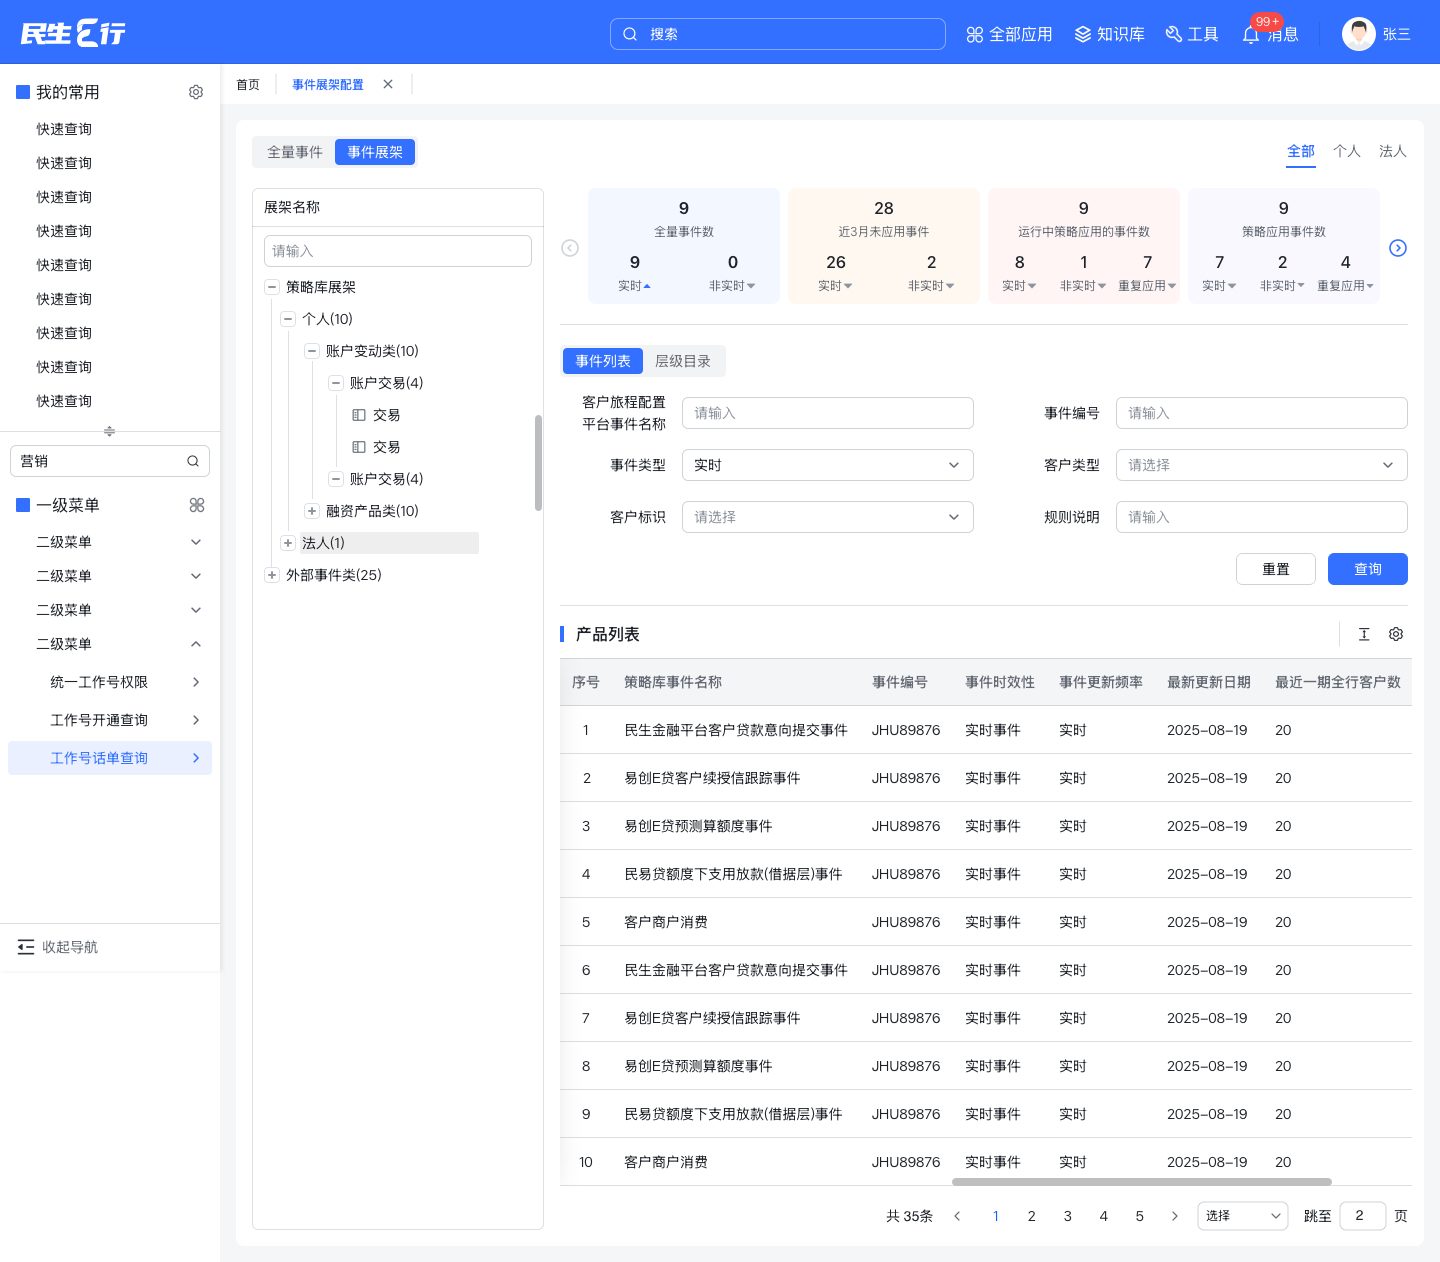Click the search icon in the 营销 field
Screen dimensions: 1440x1262
click(193, 461)
